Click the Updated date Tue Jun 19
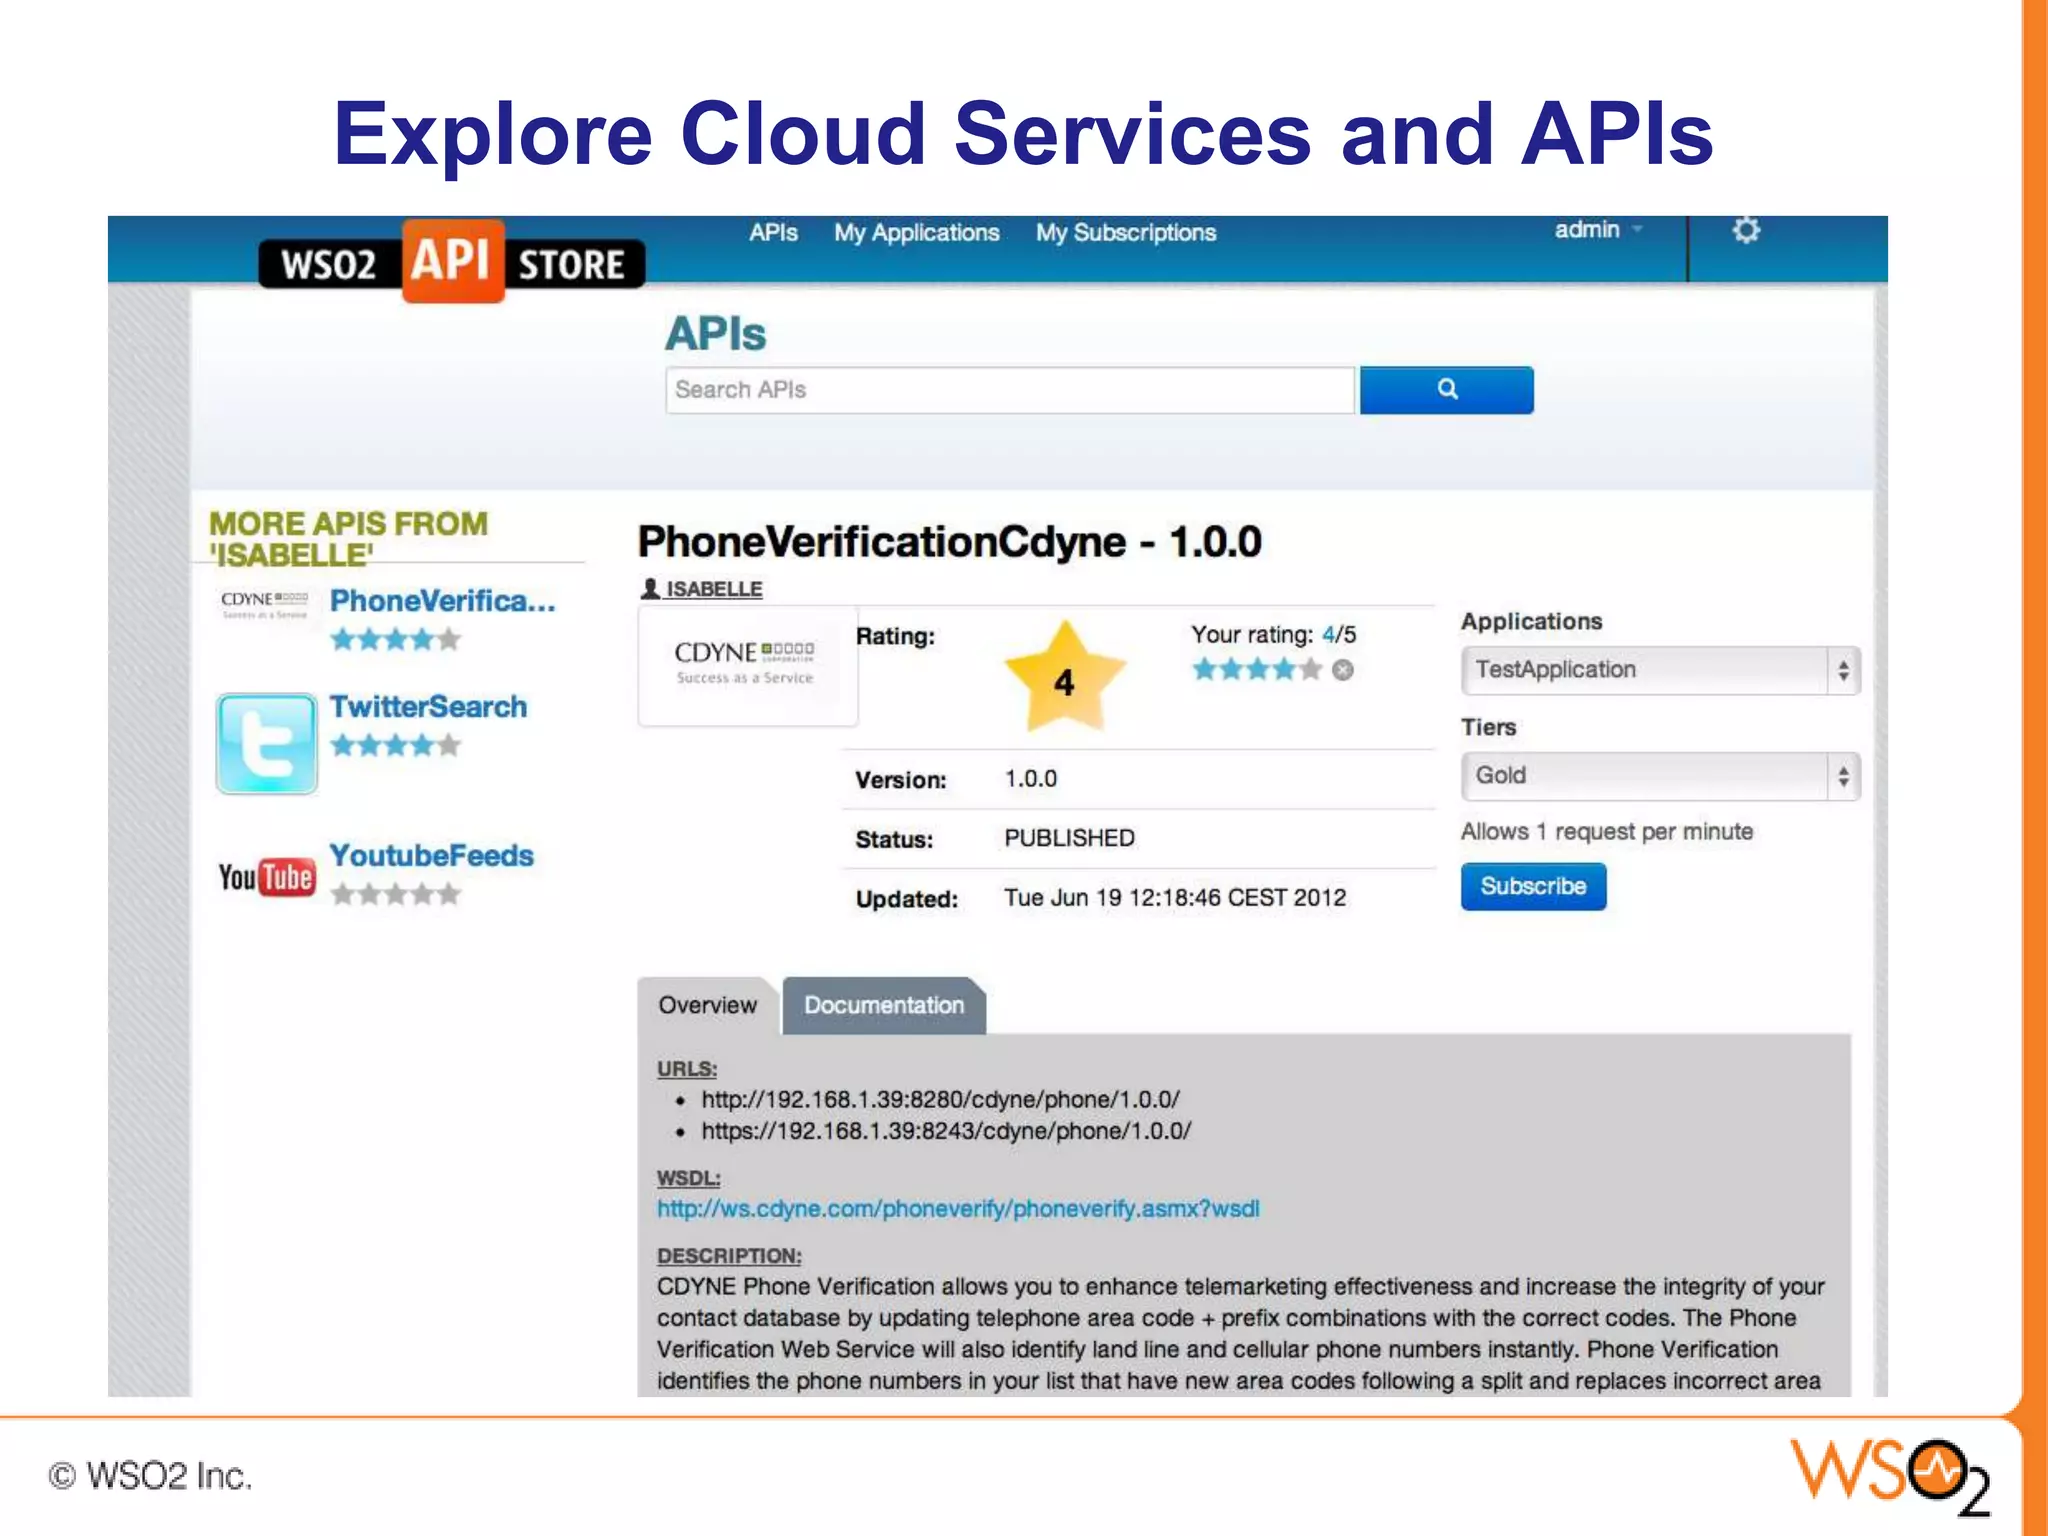Viewport: 2048px width, 1536px height. pos(1175,898)
